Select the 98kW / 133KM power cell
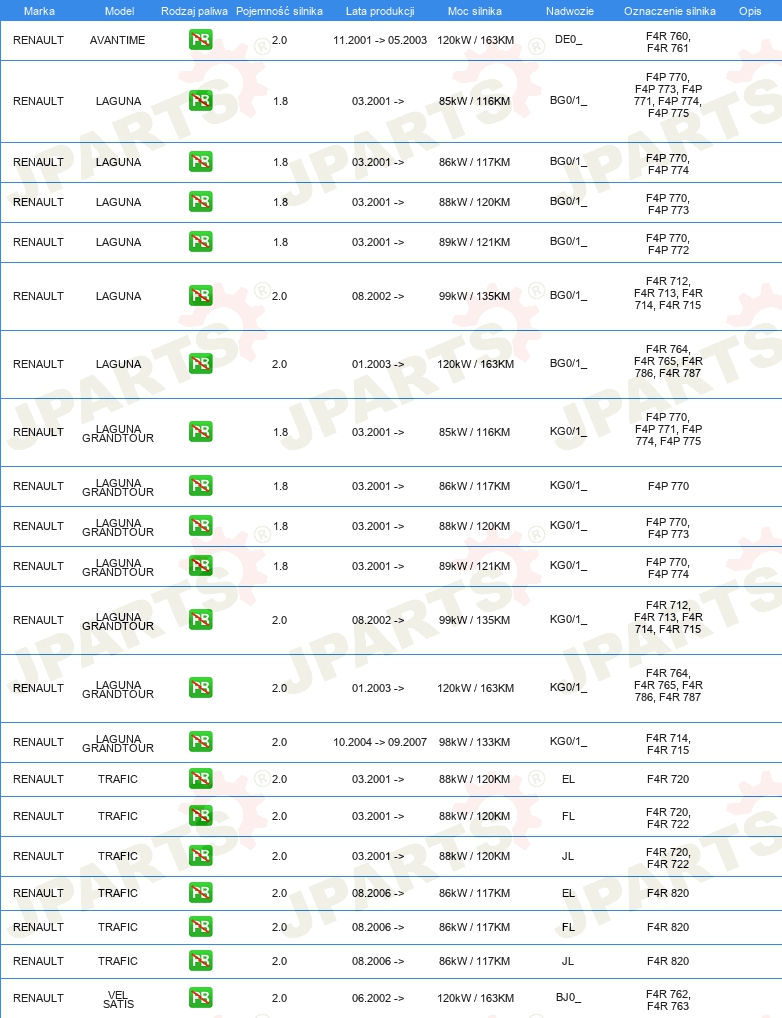782x1018 pixels. (x=474, y=742)
